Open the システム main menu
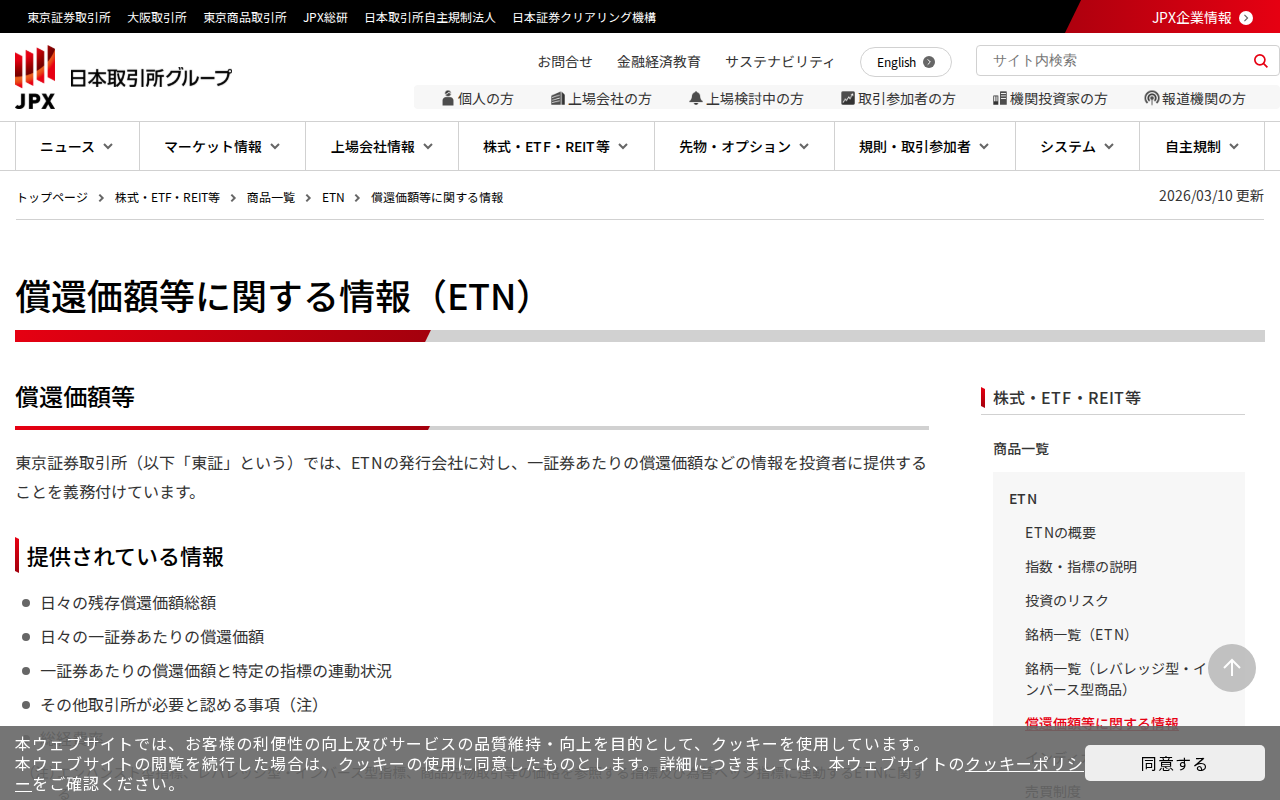The width and height of the screenshot is (1280, 800). pos(1077,146)
